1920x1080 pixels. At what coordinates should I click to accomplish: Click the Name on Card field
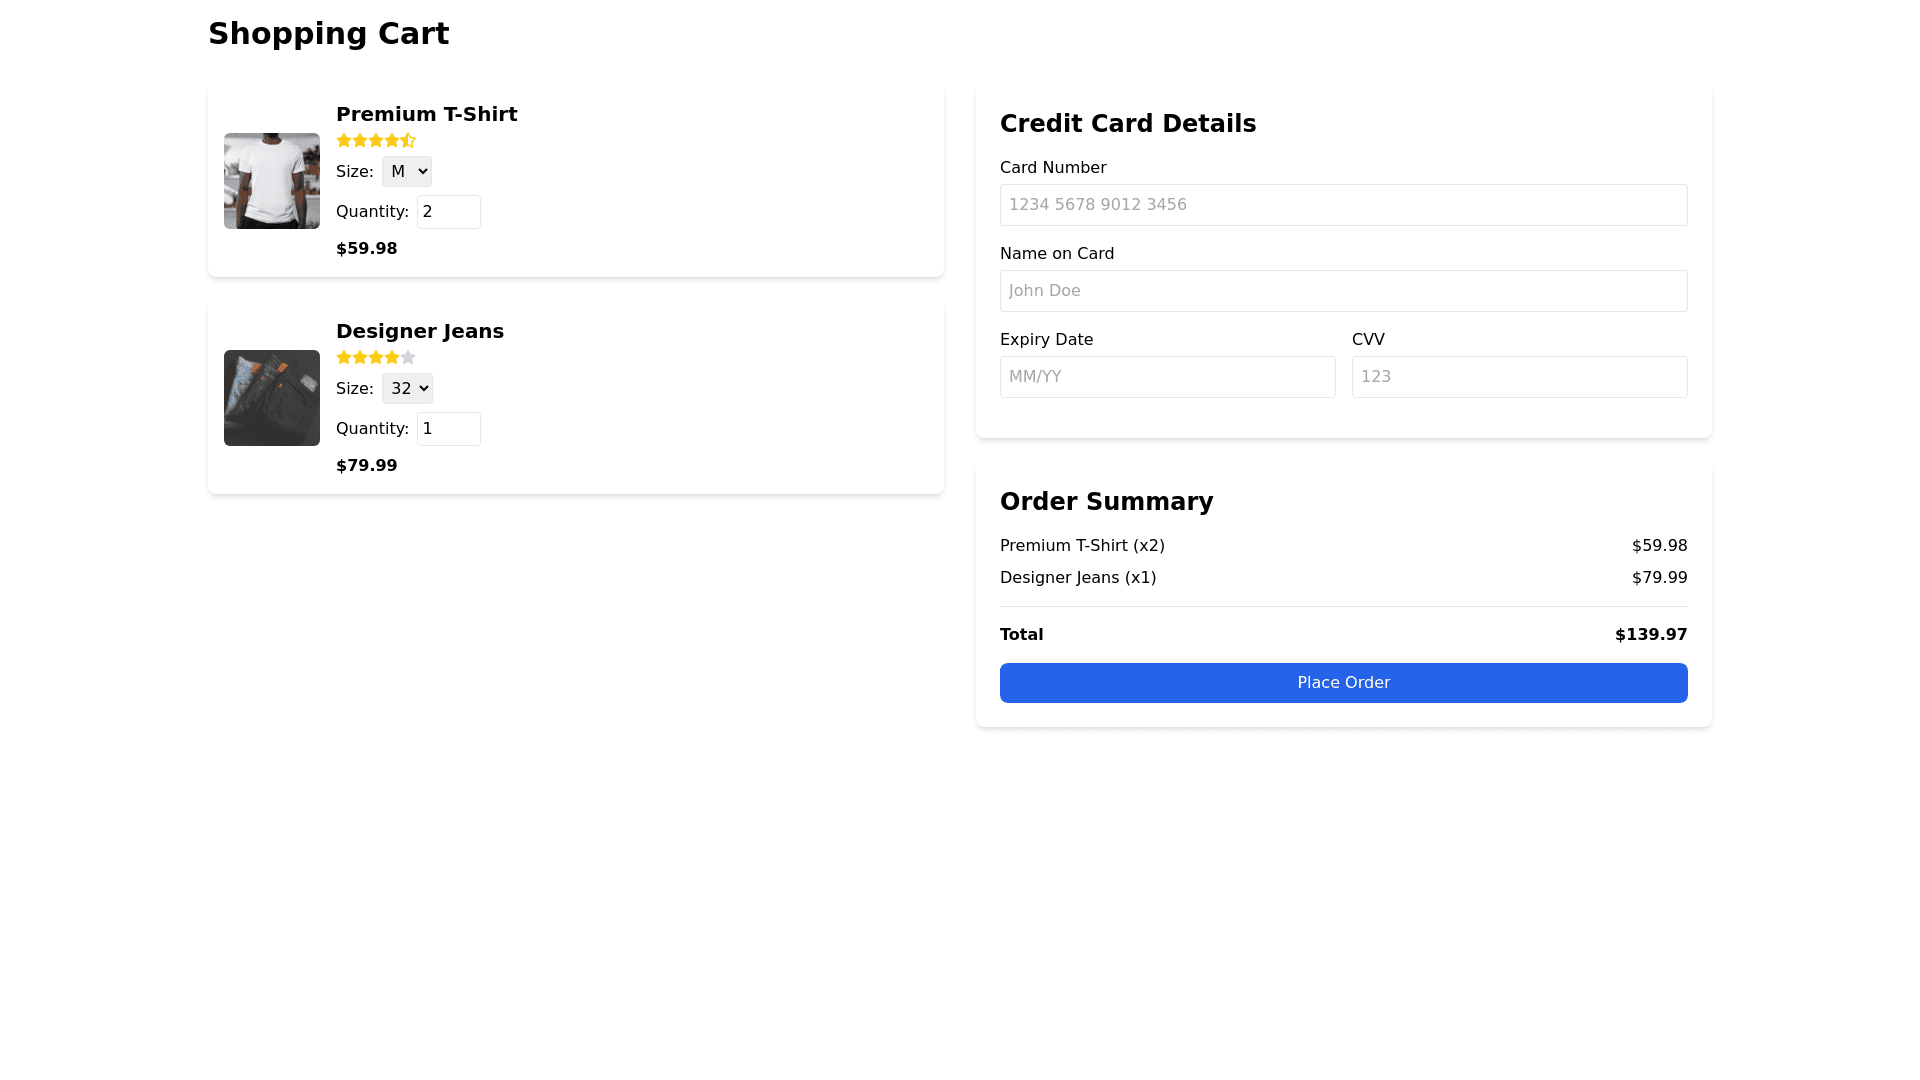click(1343, 291)
